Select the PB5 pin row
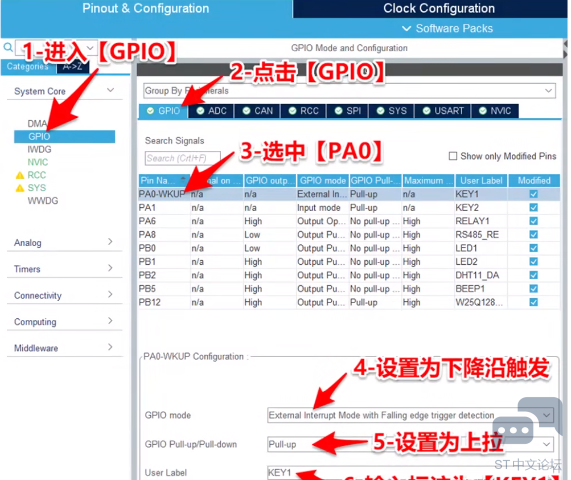 coord(349,288)
